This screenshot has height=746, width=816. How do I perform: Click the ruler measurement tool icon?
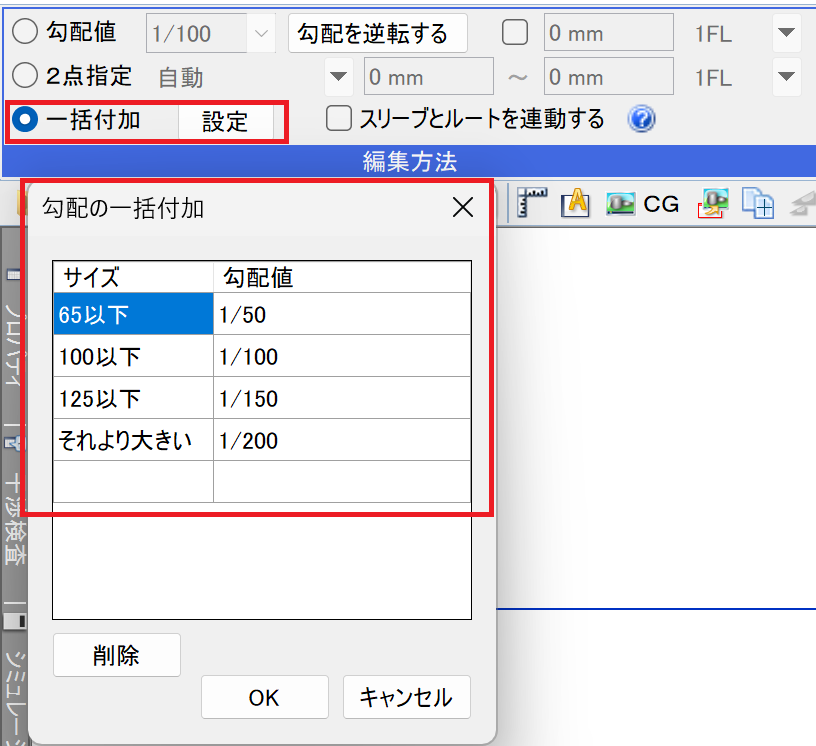[531, 204]
